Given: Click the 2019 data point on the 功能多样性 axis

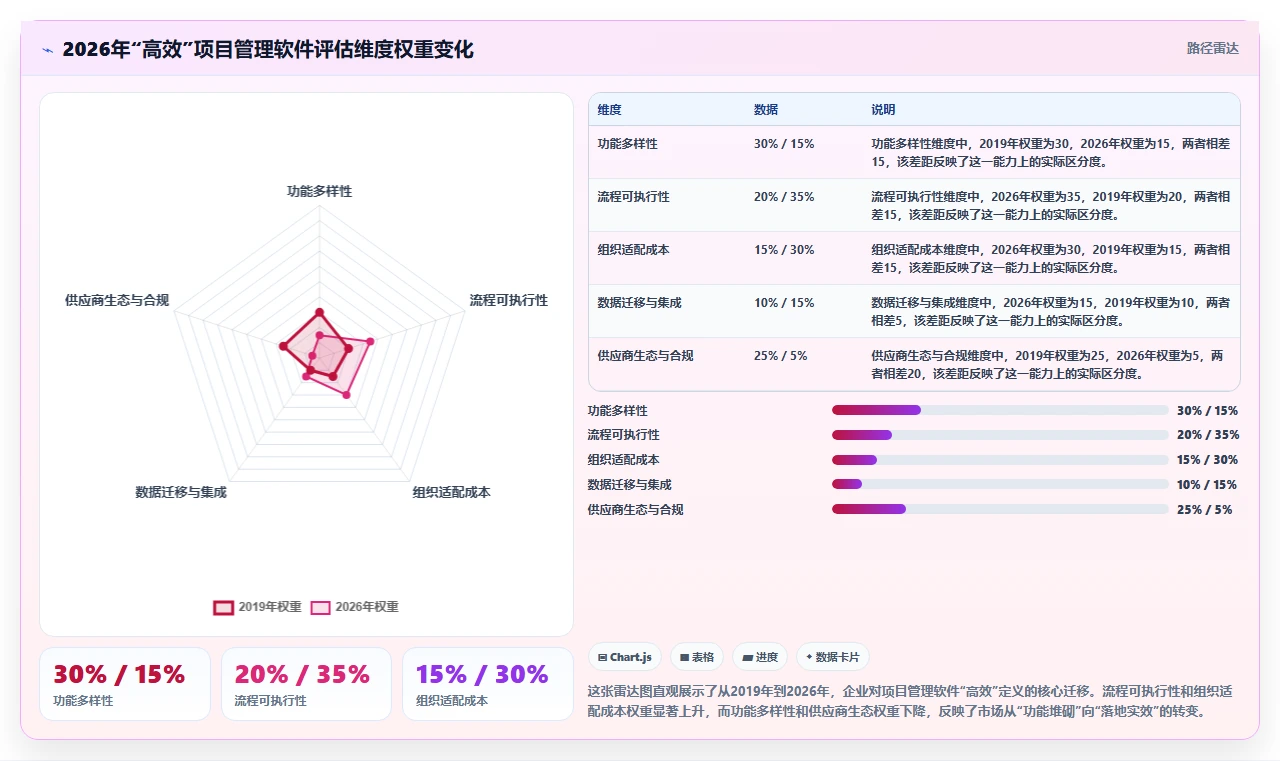Looking at the screenshot, I should click(319, 313).
